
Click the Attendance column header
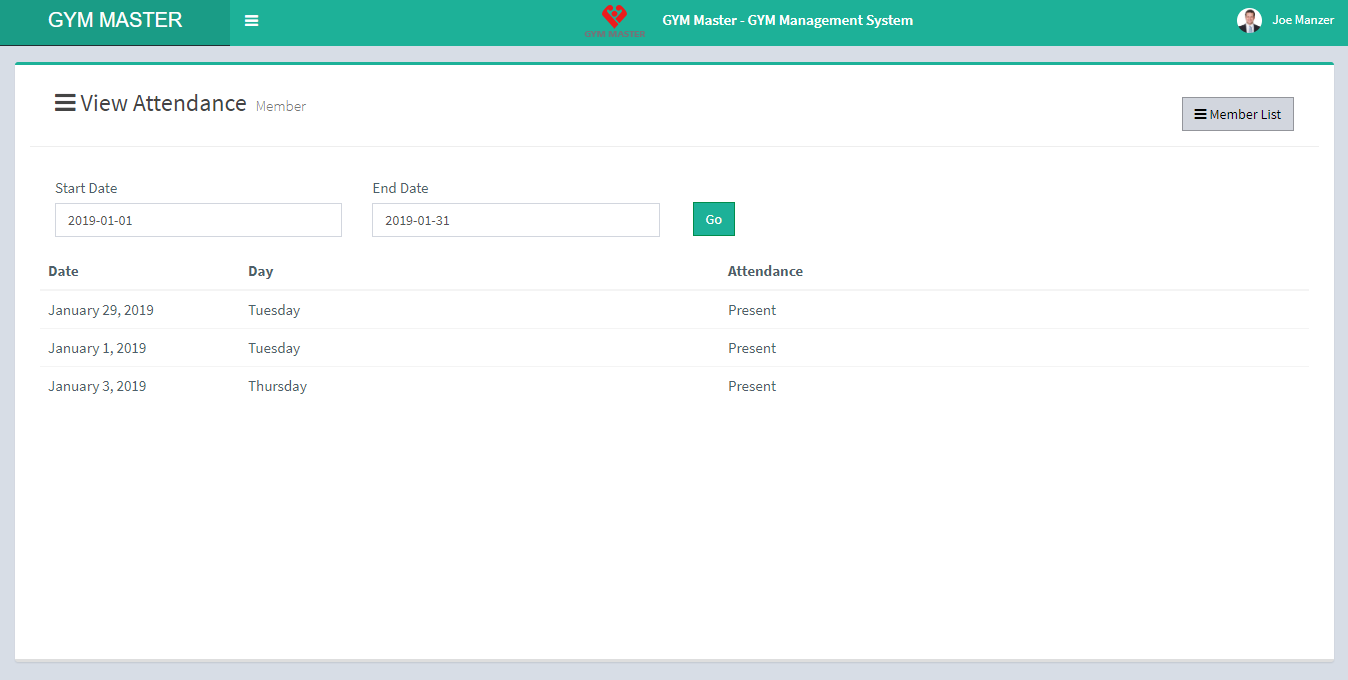(765, 271)
